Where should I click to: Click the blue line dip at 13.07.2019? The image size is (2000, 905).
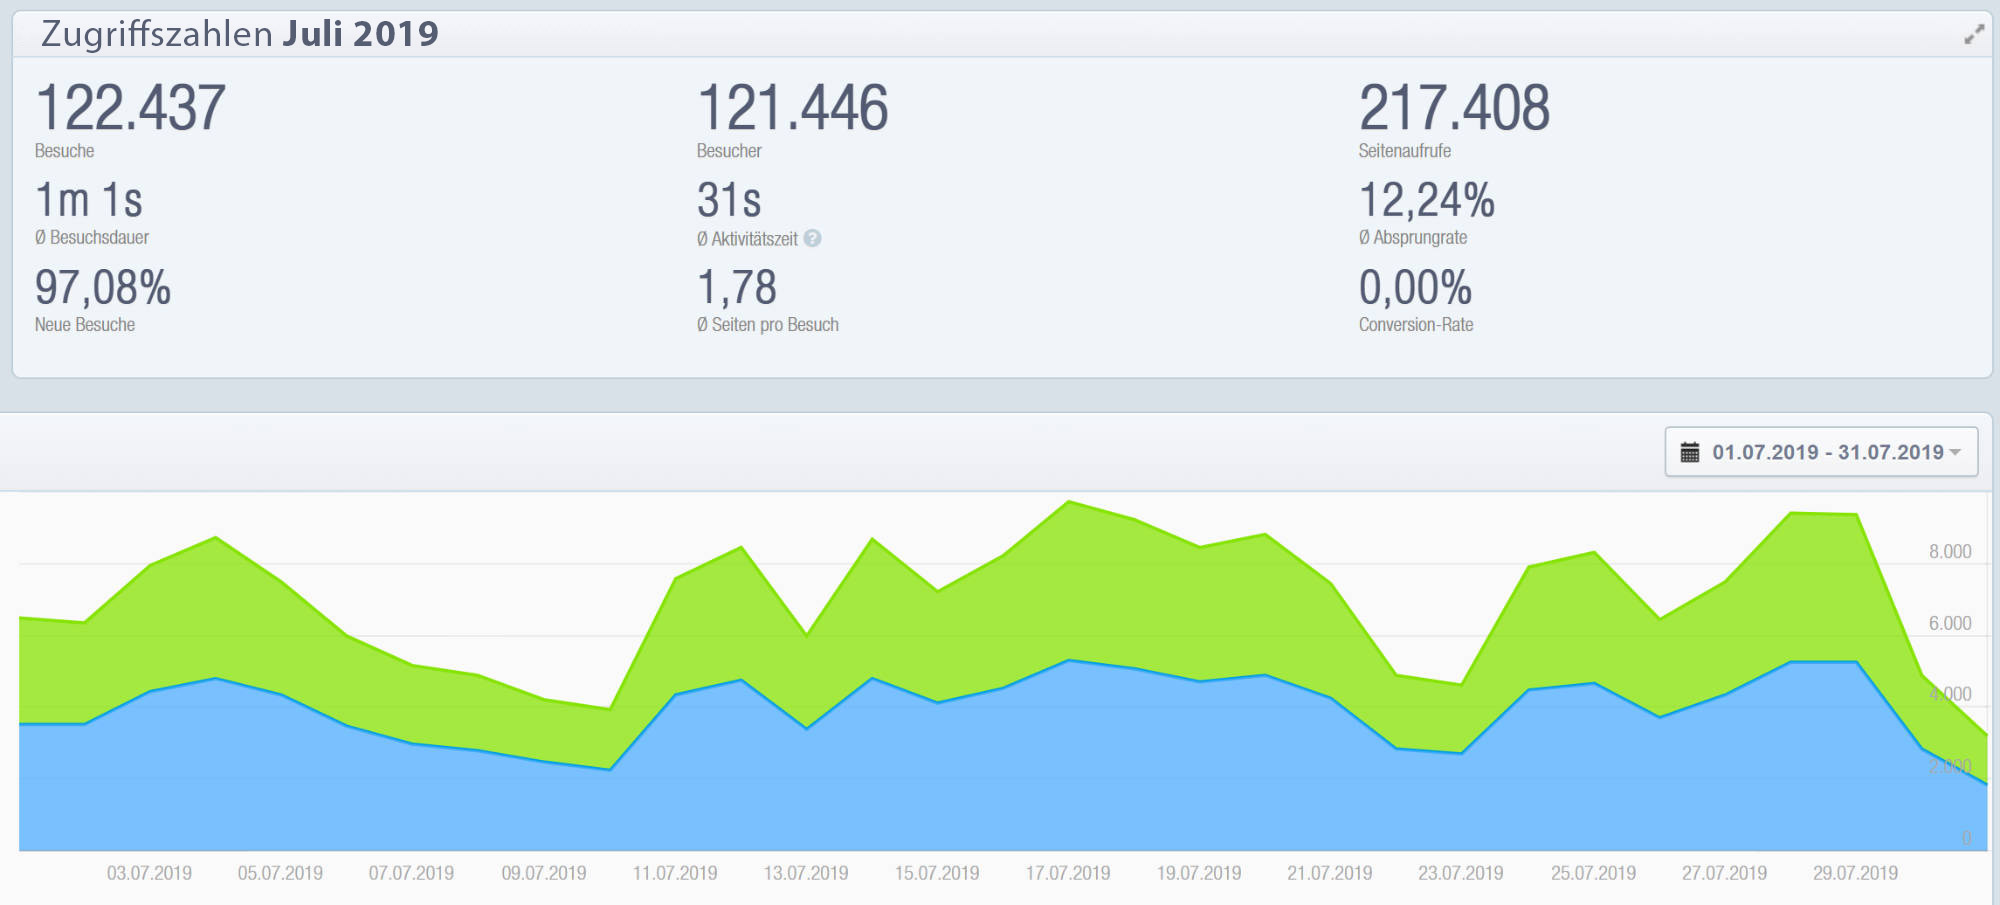pyautogui.click(x=806, y=728)
